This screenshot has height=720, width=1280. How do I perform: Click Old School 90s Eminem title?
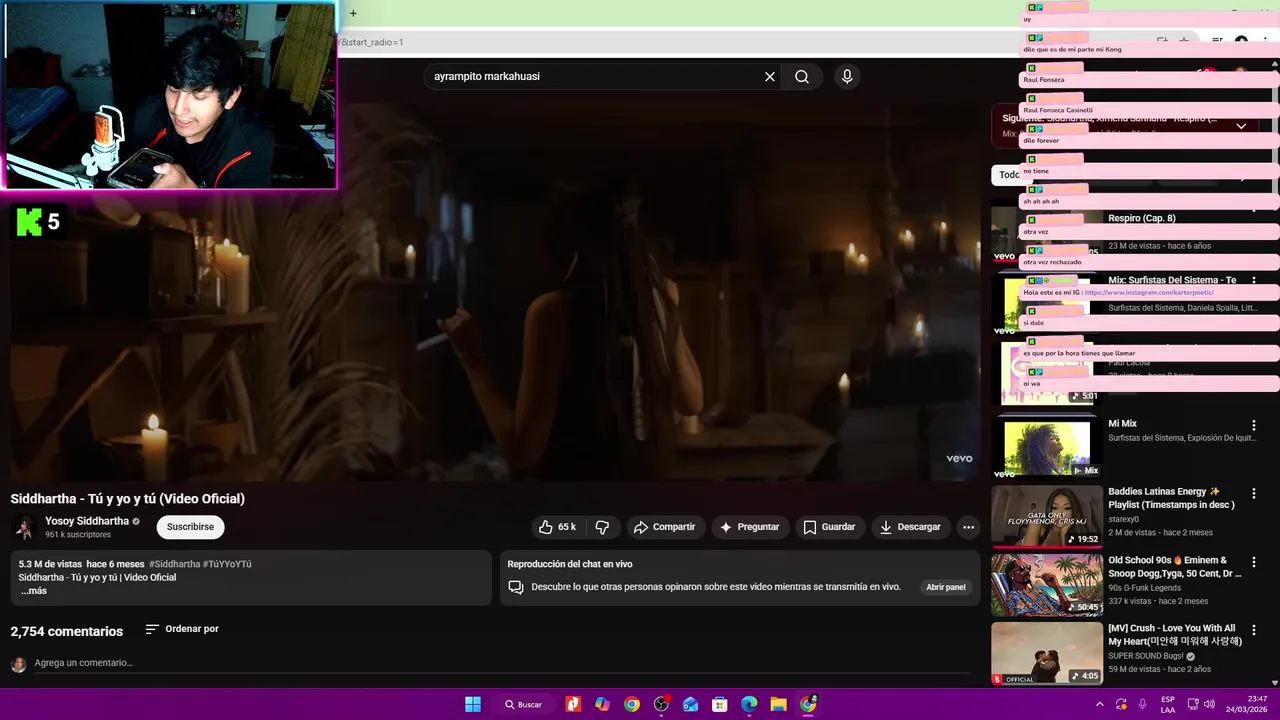click(x=1174, y=567)
